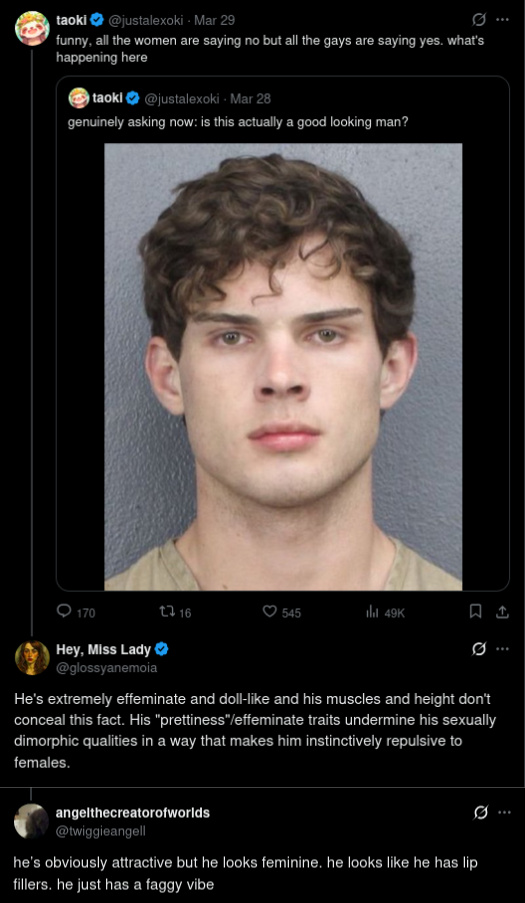Viewport: 525px width, 903px height.
Task: Visit @glossyanemoia handle link
Action: point(106,668)
